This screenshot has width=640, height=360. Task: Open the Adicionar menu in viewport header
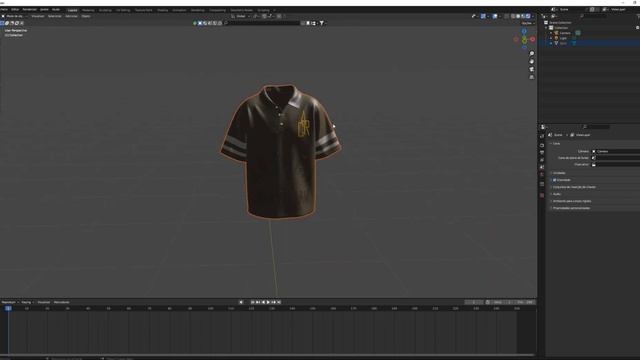[71, 16]
